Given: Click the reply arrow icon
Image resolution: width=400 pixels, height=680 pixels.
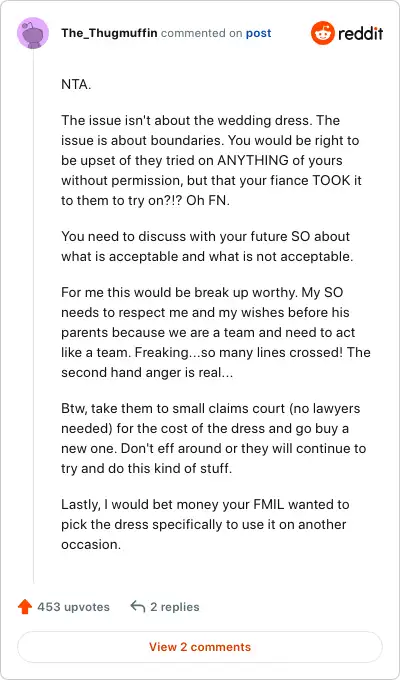Looking at the screenshot, I should click(x=138, y=606).
